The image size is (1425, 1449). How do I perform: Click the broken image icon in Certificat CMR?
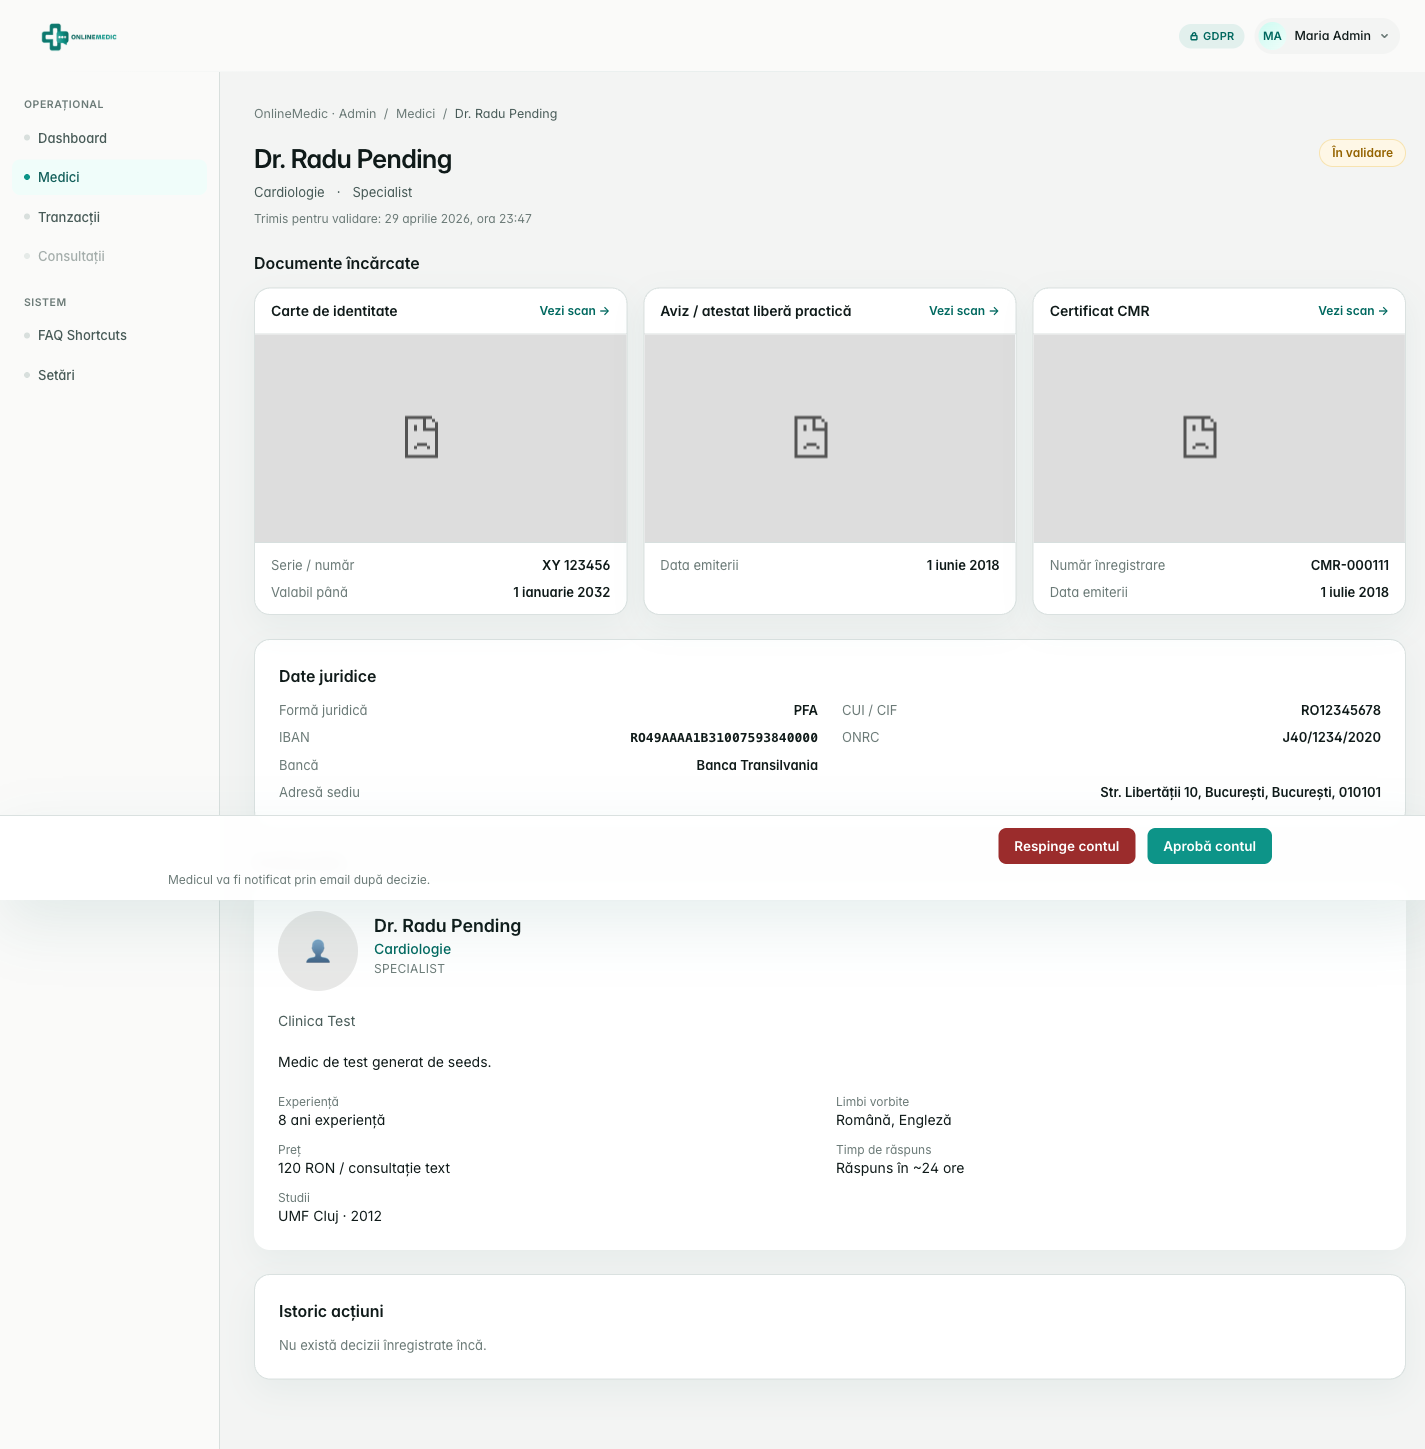(x=1200, y=437)
